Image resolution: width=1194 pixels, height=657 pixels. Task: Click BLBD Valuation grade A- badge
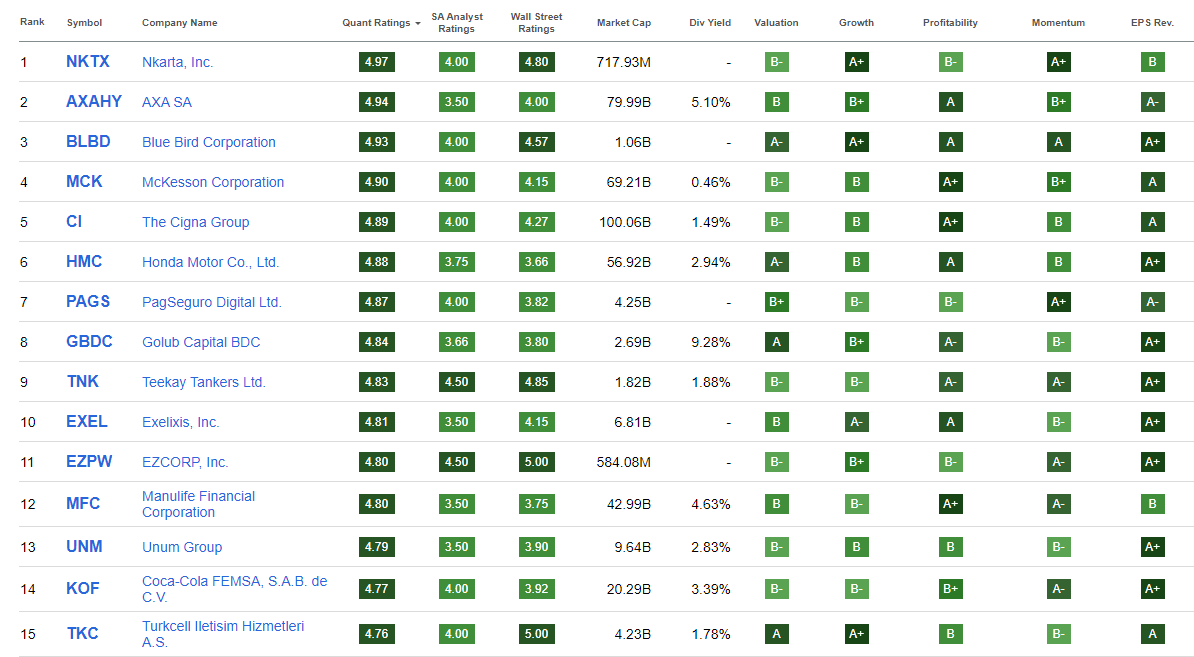click(777, 142)
